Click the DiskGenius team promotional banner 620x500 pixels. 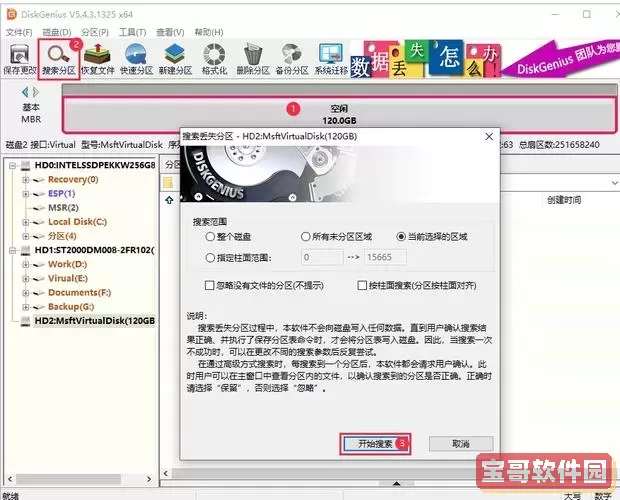point(561,58)
